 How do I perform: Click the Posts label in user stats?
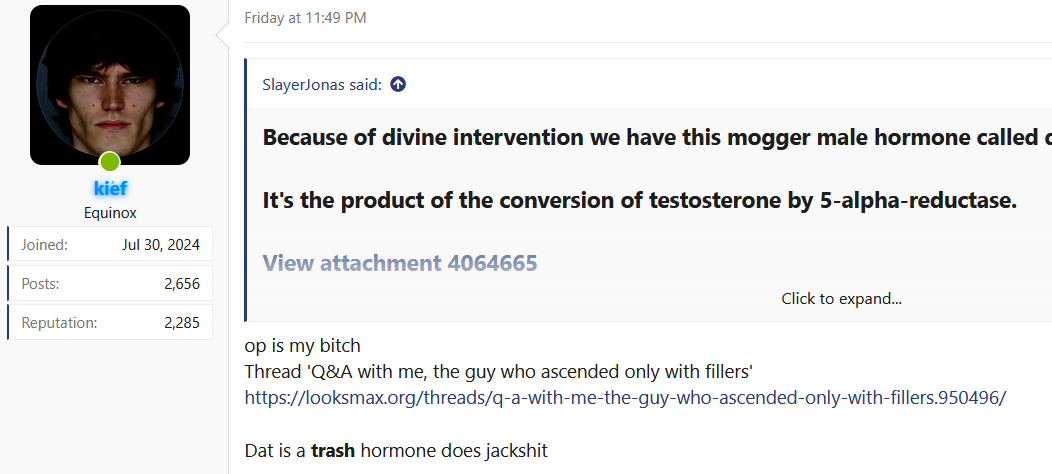pyautogui.click(x=40, y=284)
